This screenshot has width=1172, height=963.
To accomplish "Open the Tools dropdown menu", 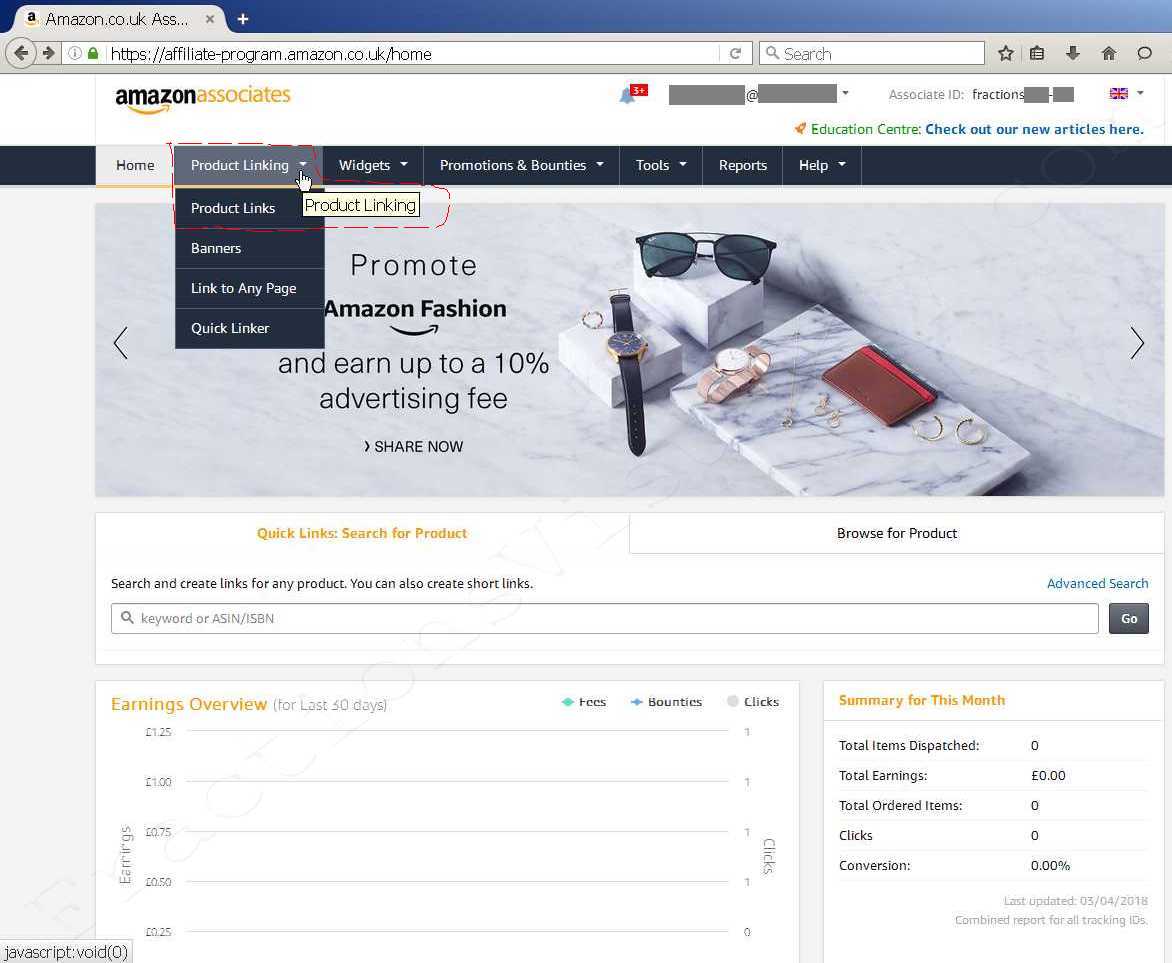I will tap(661, 165).
